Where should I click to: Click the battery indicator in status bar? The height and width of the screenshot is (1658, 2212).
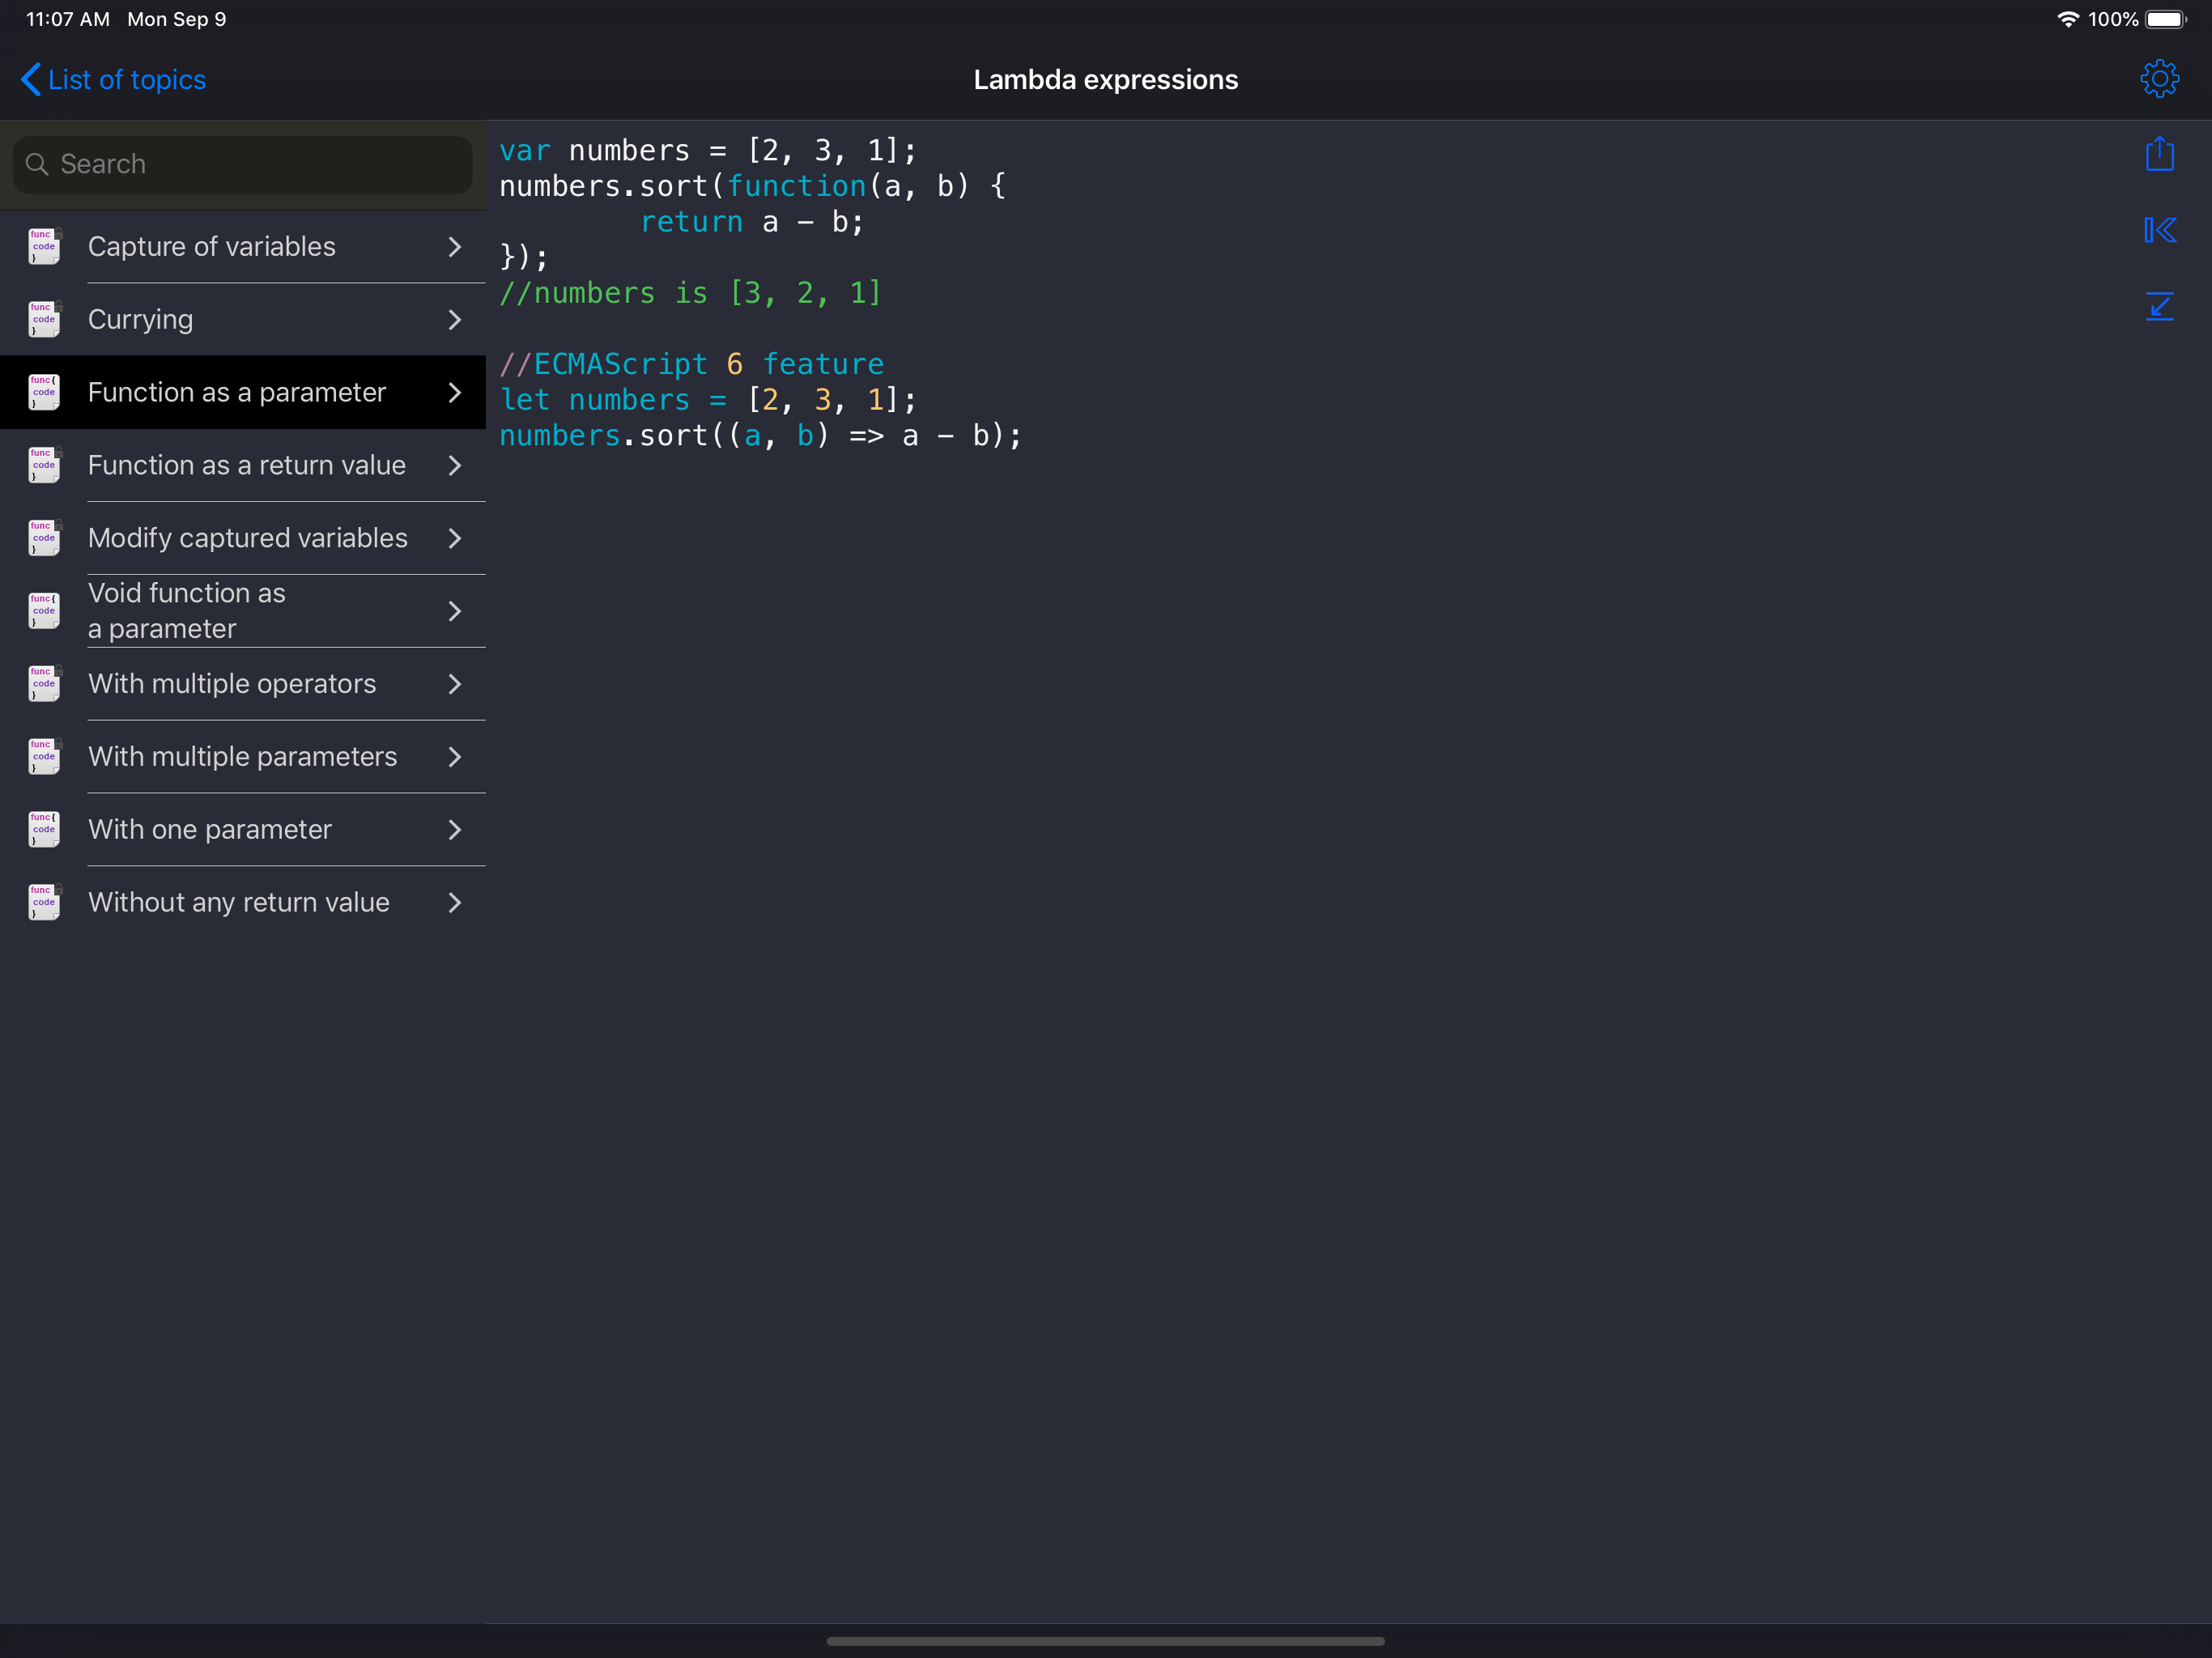click(x=2165, y=19)
